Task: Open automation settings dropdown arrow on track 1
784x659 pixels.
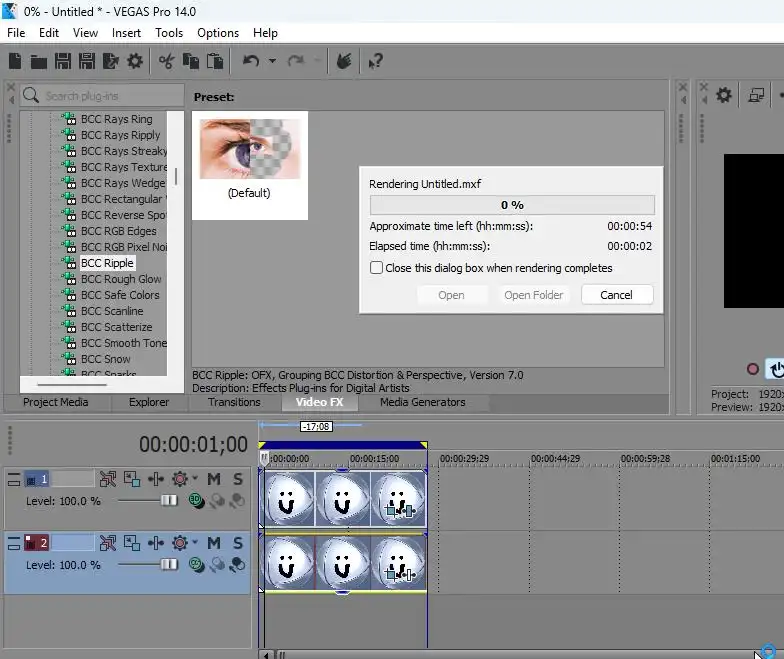Action: click(195, 478)
